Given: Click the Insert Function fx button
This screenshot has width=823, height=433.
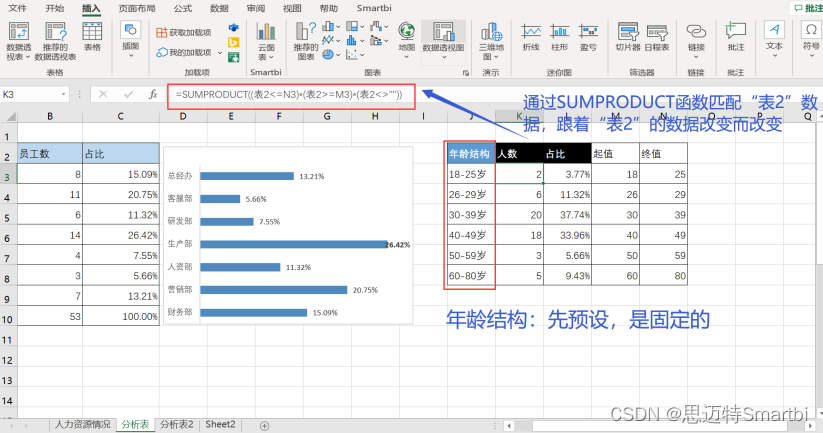Looking at the screenshot, I should 153,94.
